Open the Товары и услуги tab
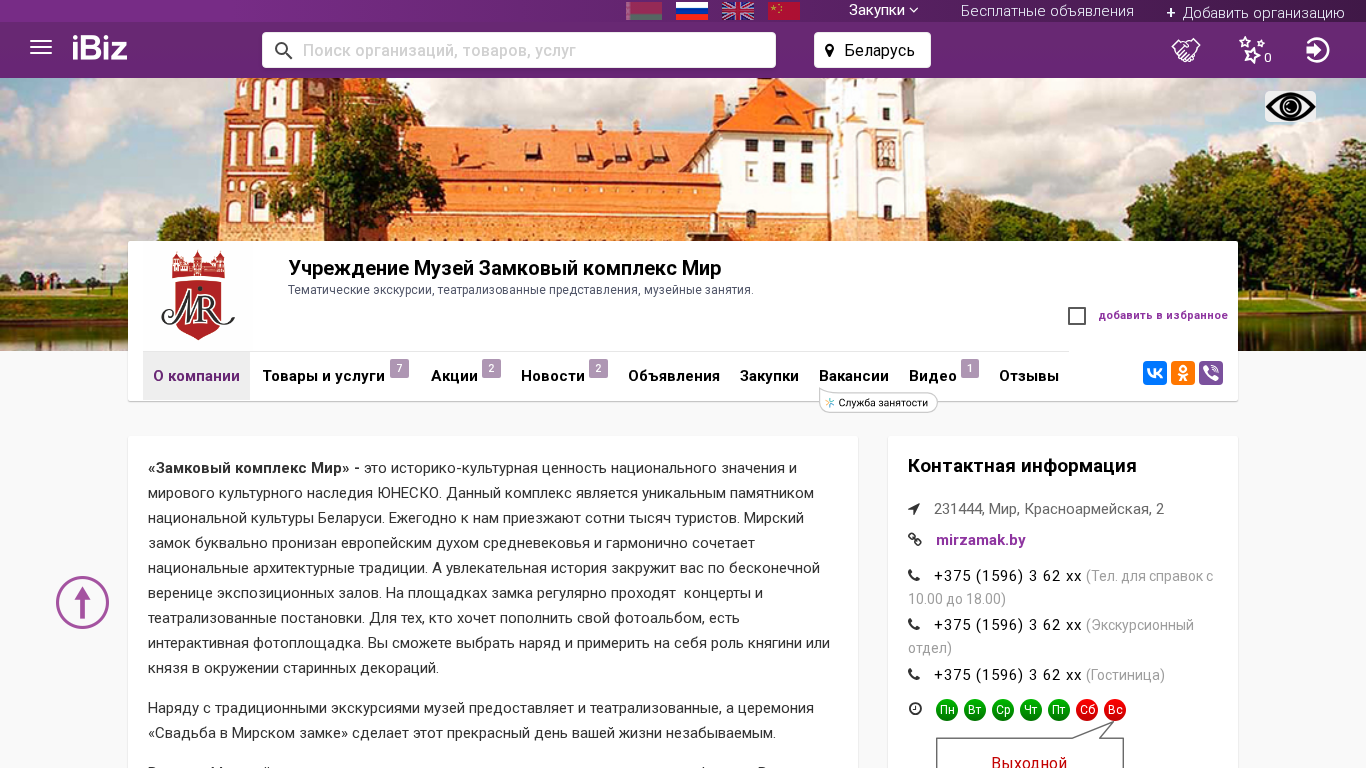Screen dimensions: 1366x768 pos(323,376)
